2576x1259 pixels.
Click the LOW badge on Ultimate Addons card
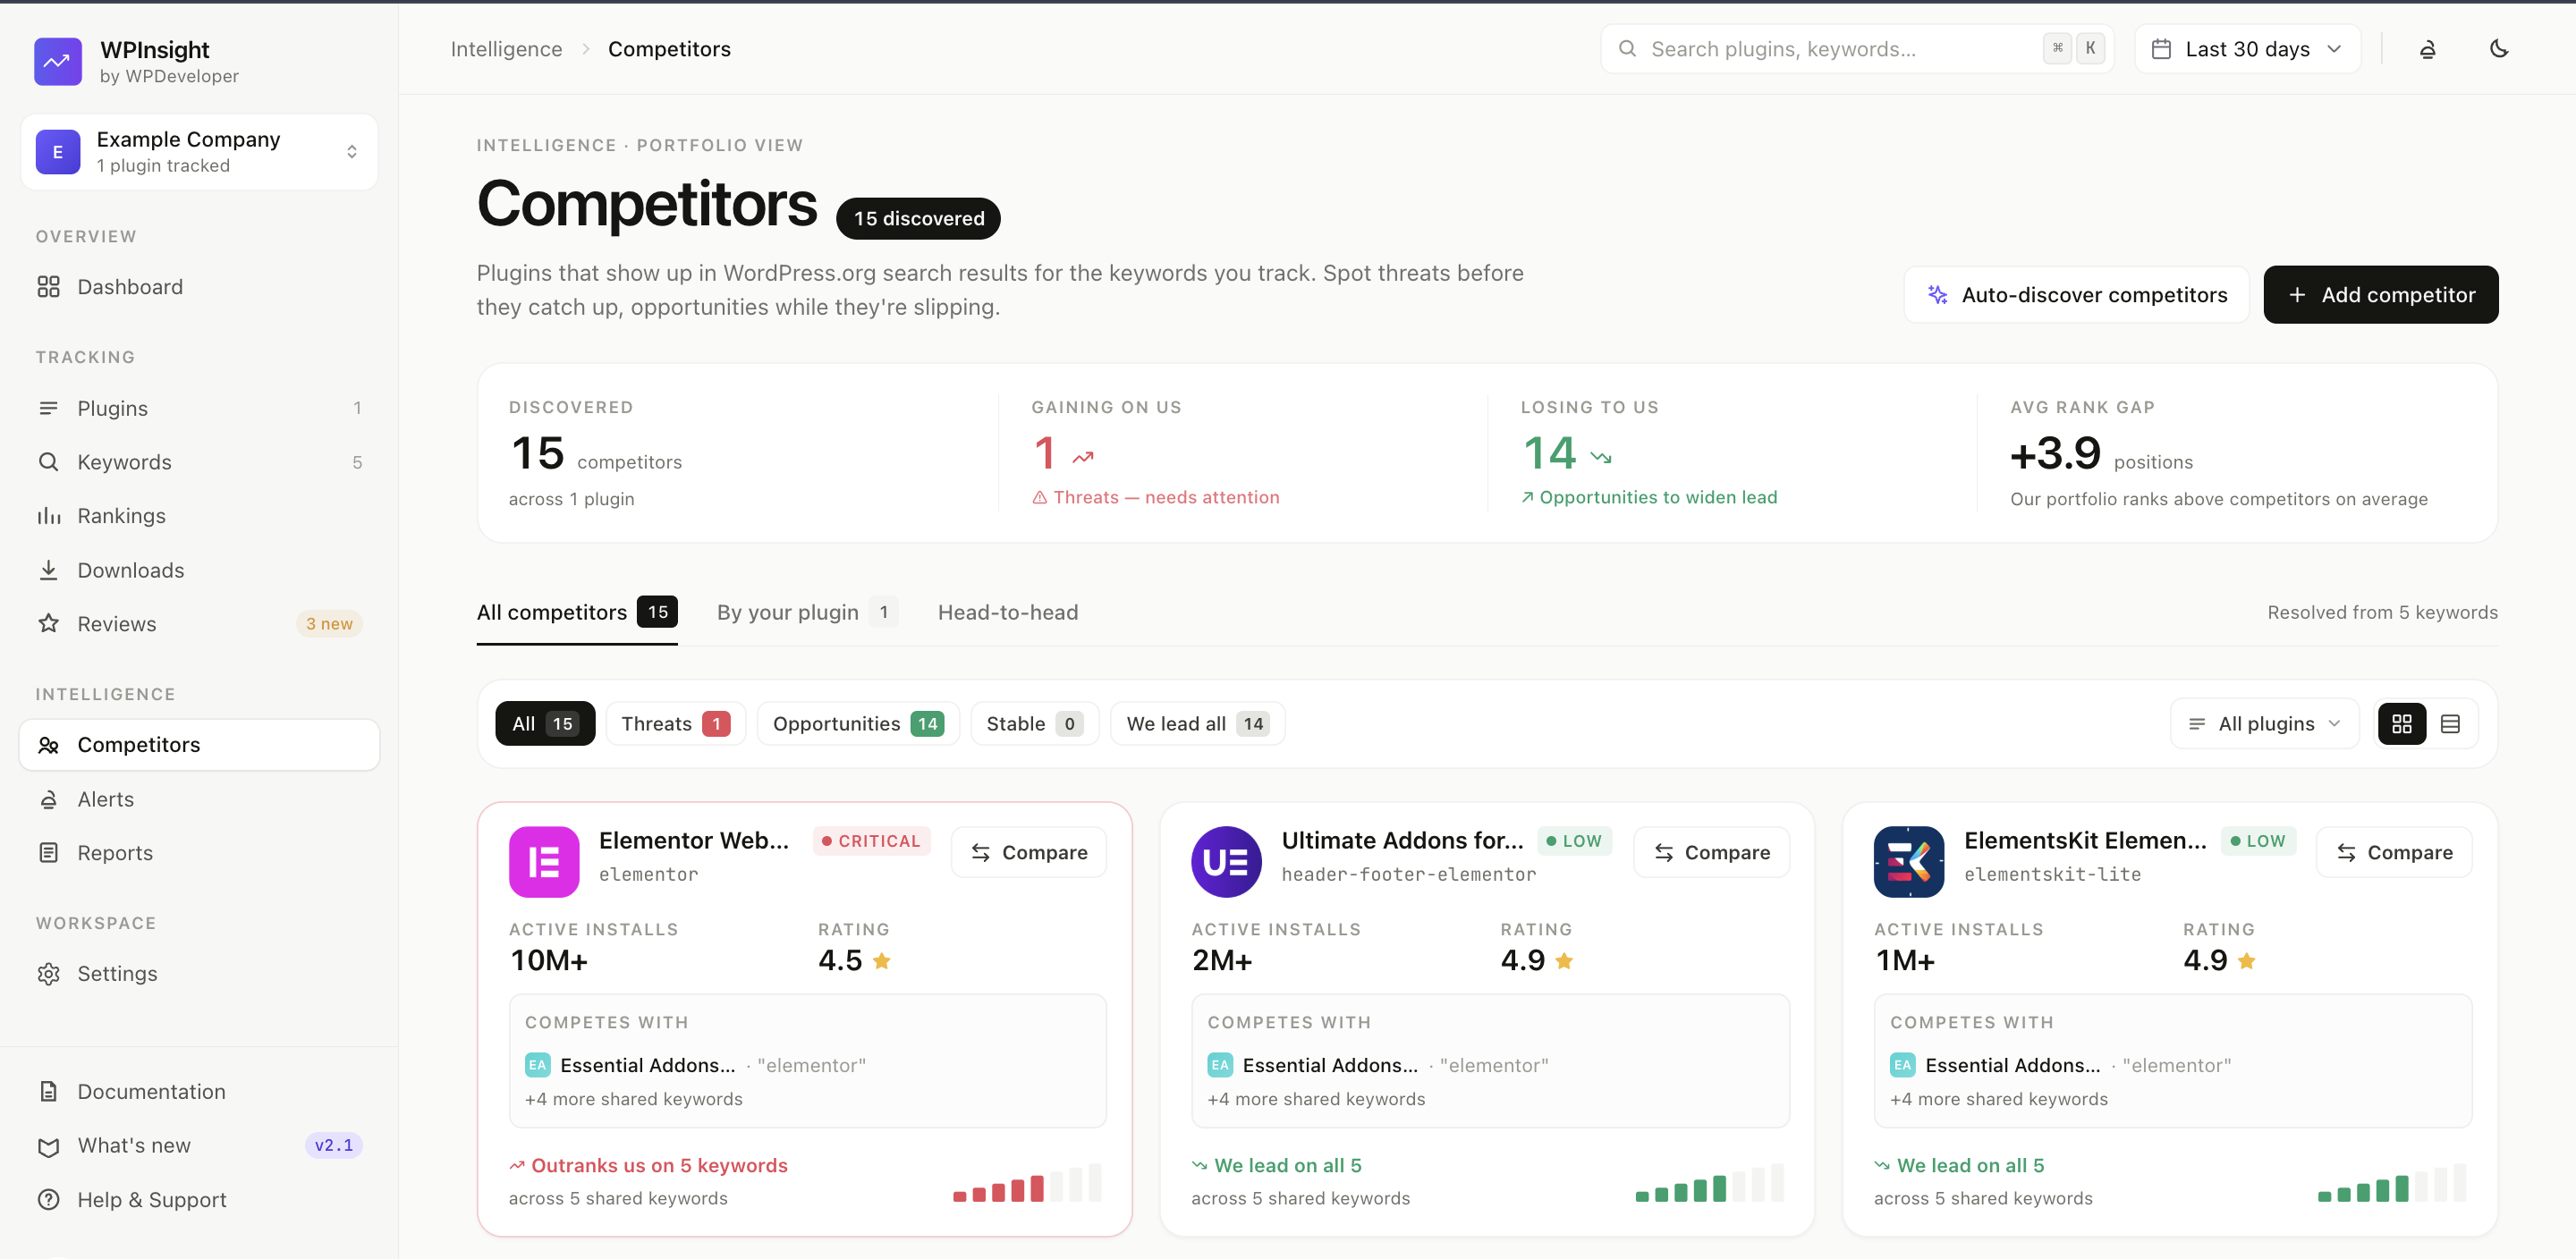tap(1574, 842)
